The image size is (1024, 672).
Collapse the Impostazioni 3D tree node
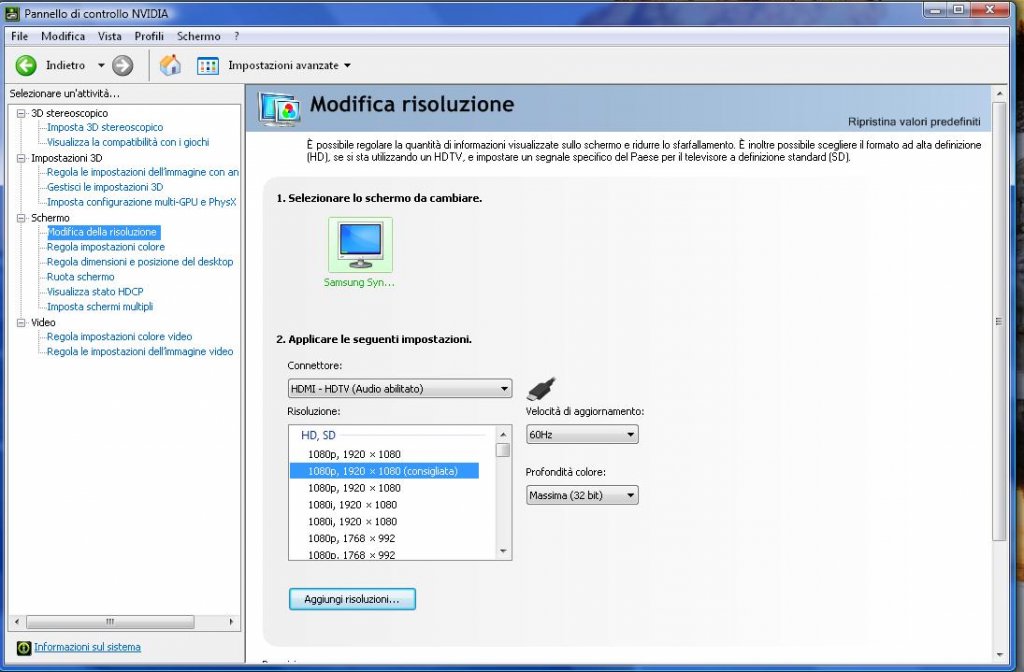click(21, 158)
